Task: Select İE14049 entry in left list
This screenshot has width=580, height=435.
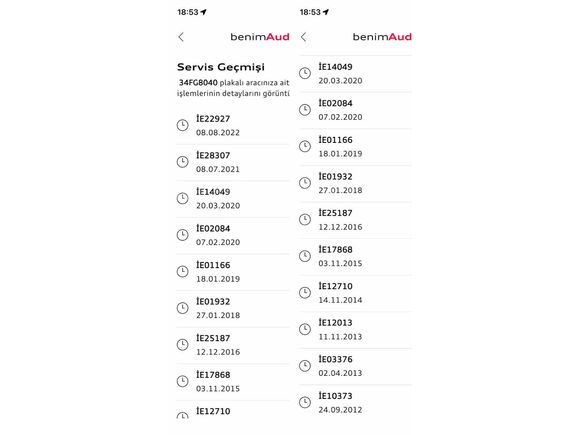Action: point(233,199)
